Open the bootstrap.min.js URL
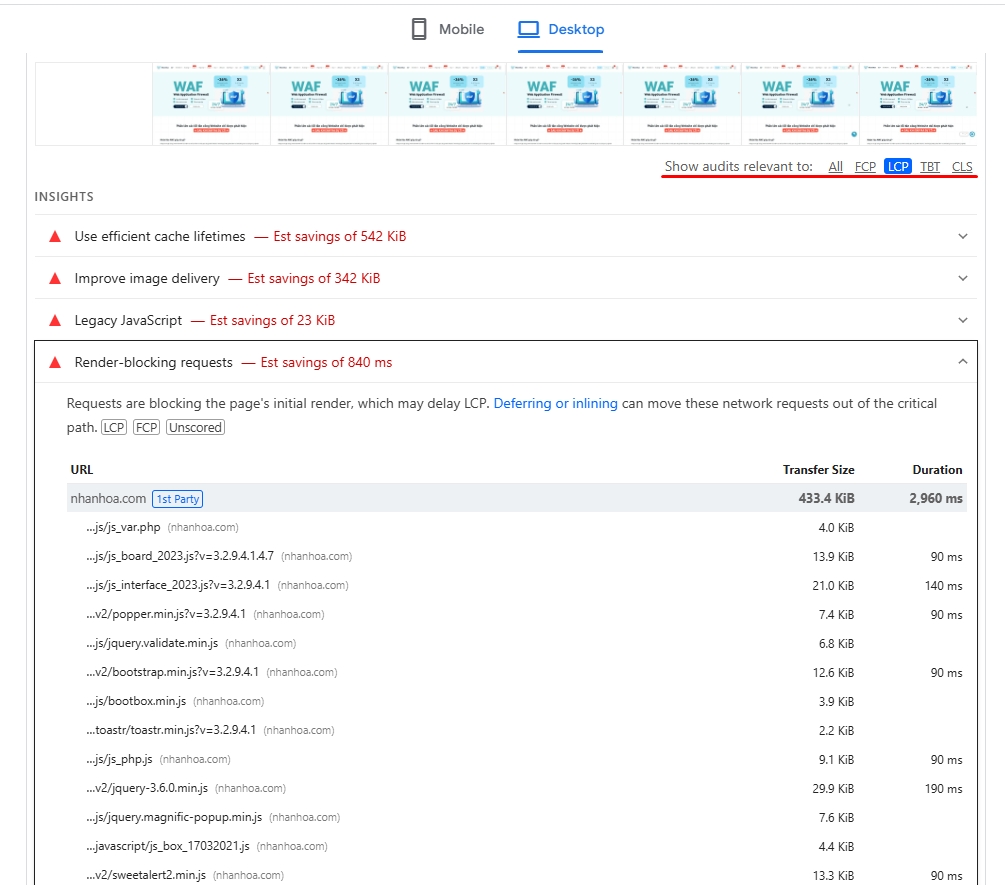 172,672
